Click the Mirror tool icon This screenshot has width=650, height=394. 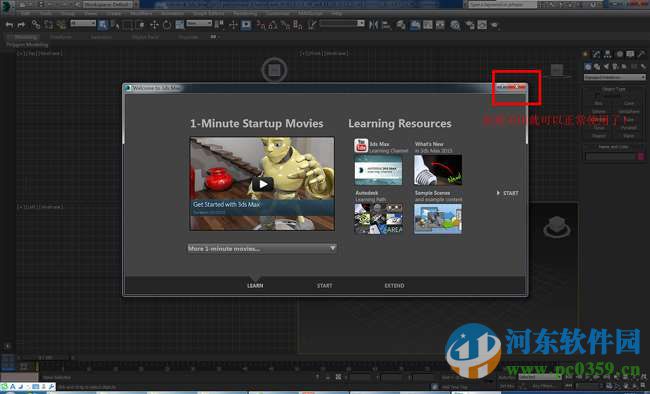pyautogui.click(x=374, y=25)
